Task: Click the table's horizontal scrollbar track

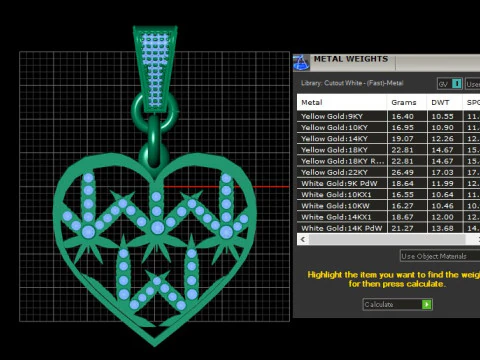Action: click(387, 239)
